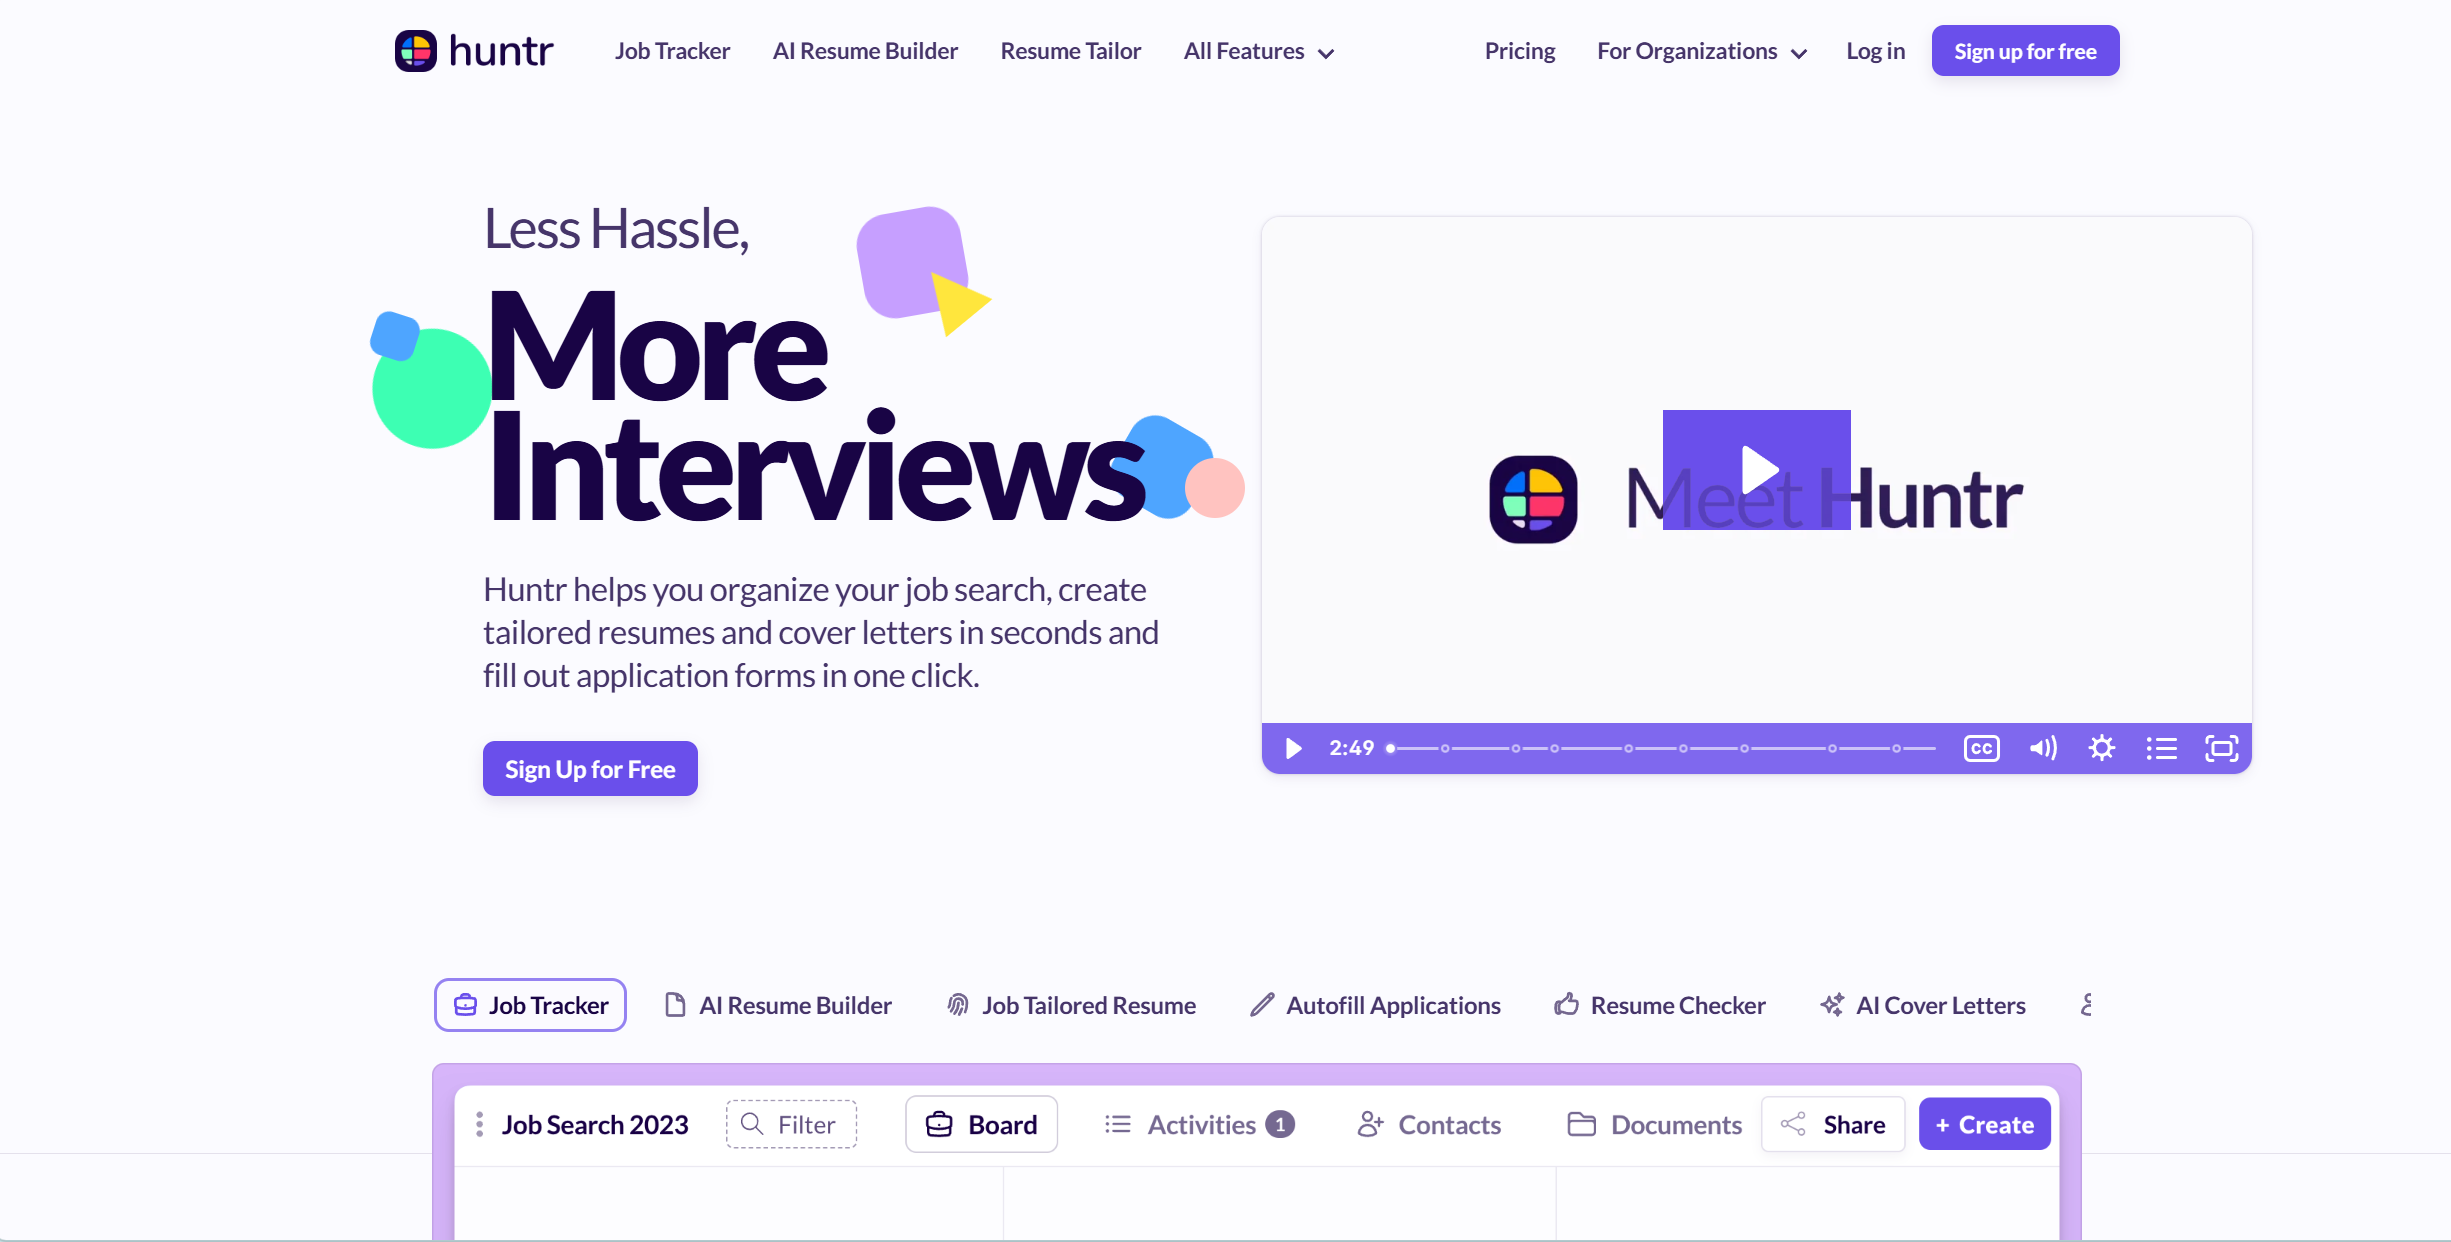Open the Pricing page
Image resolution: width=2451 pixels, height=1242 pixels.
coord(1520,51)
